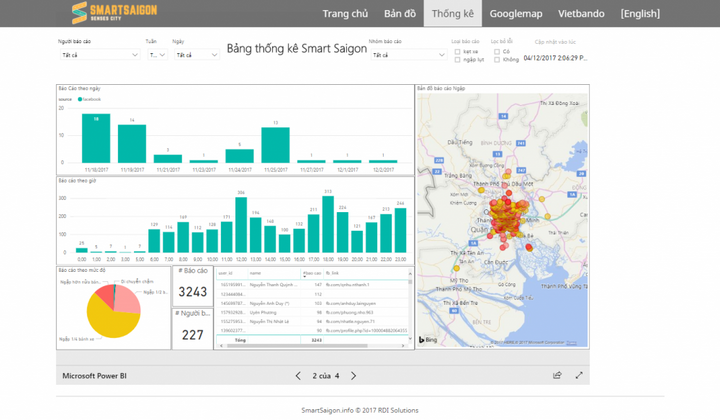
Task: Check the 'ngập lụt' checkbox
Action: 457,59
